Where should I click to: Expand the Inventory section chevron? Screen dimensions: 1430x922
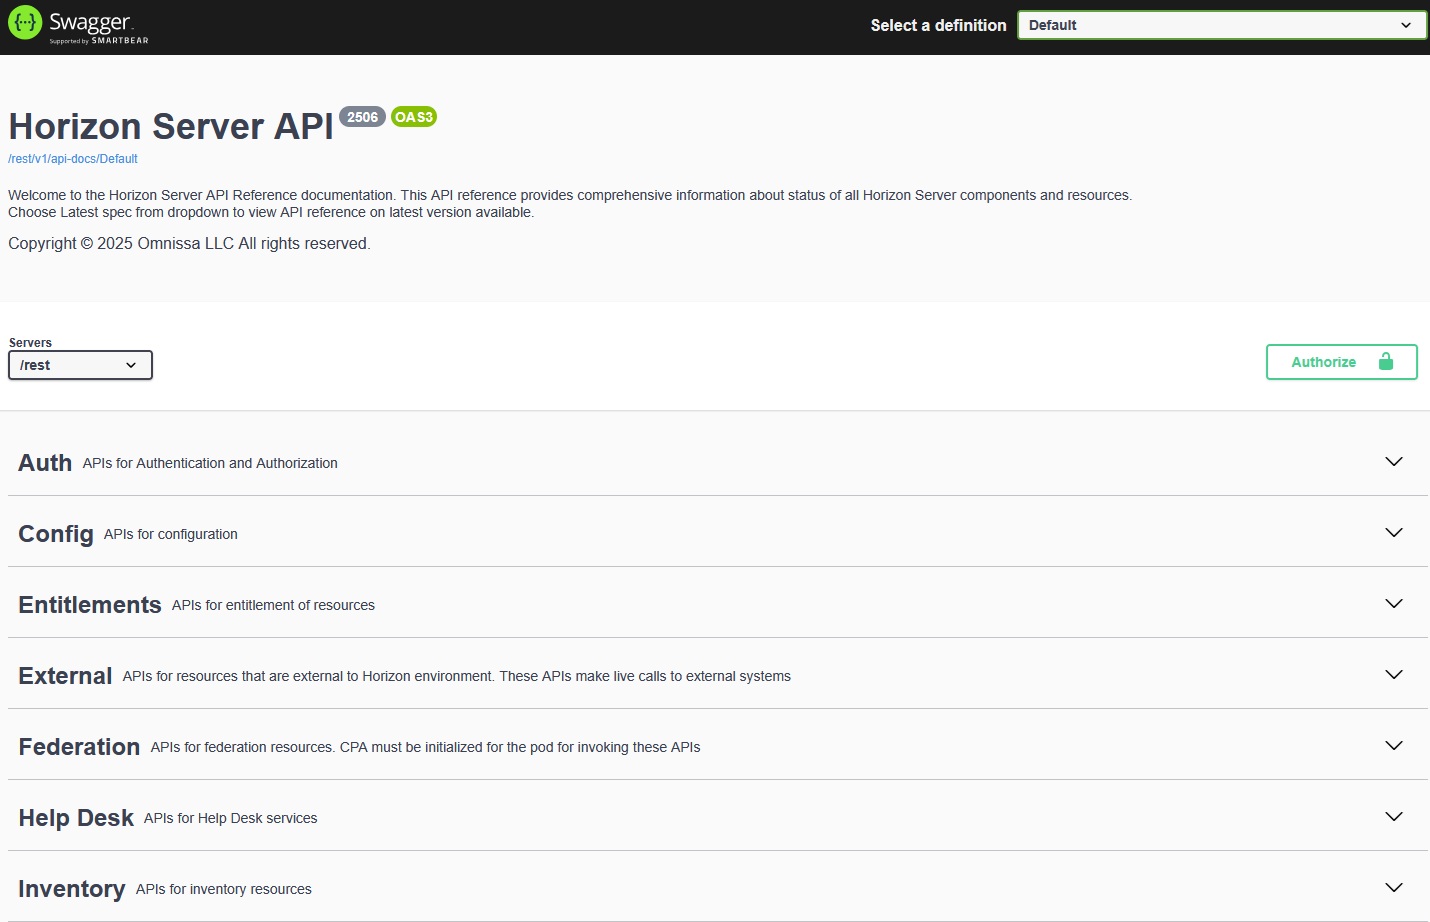tap(1394, 887)
